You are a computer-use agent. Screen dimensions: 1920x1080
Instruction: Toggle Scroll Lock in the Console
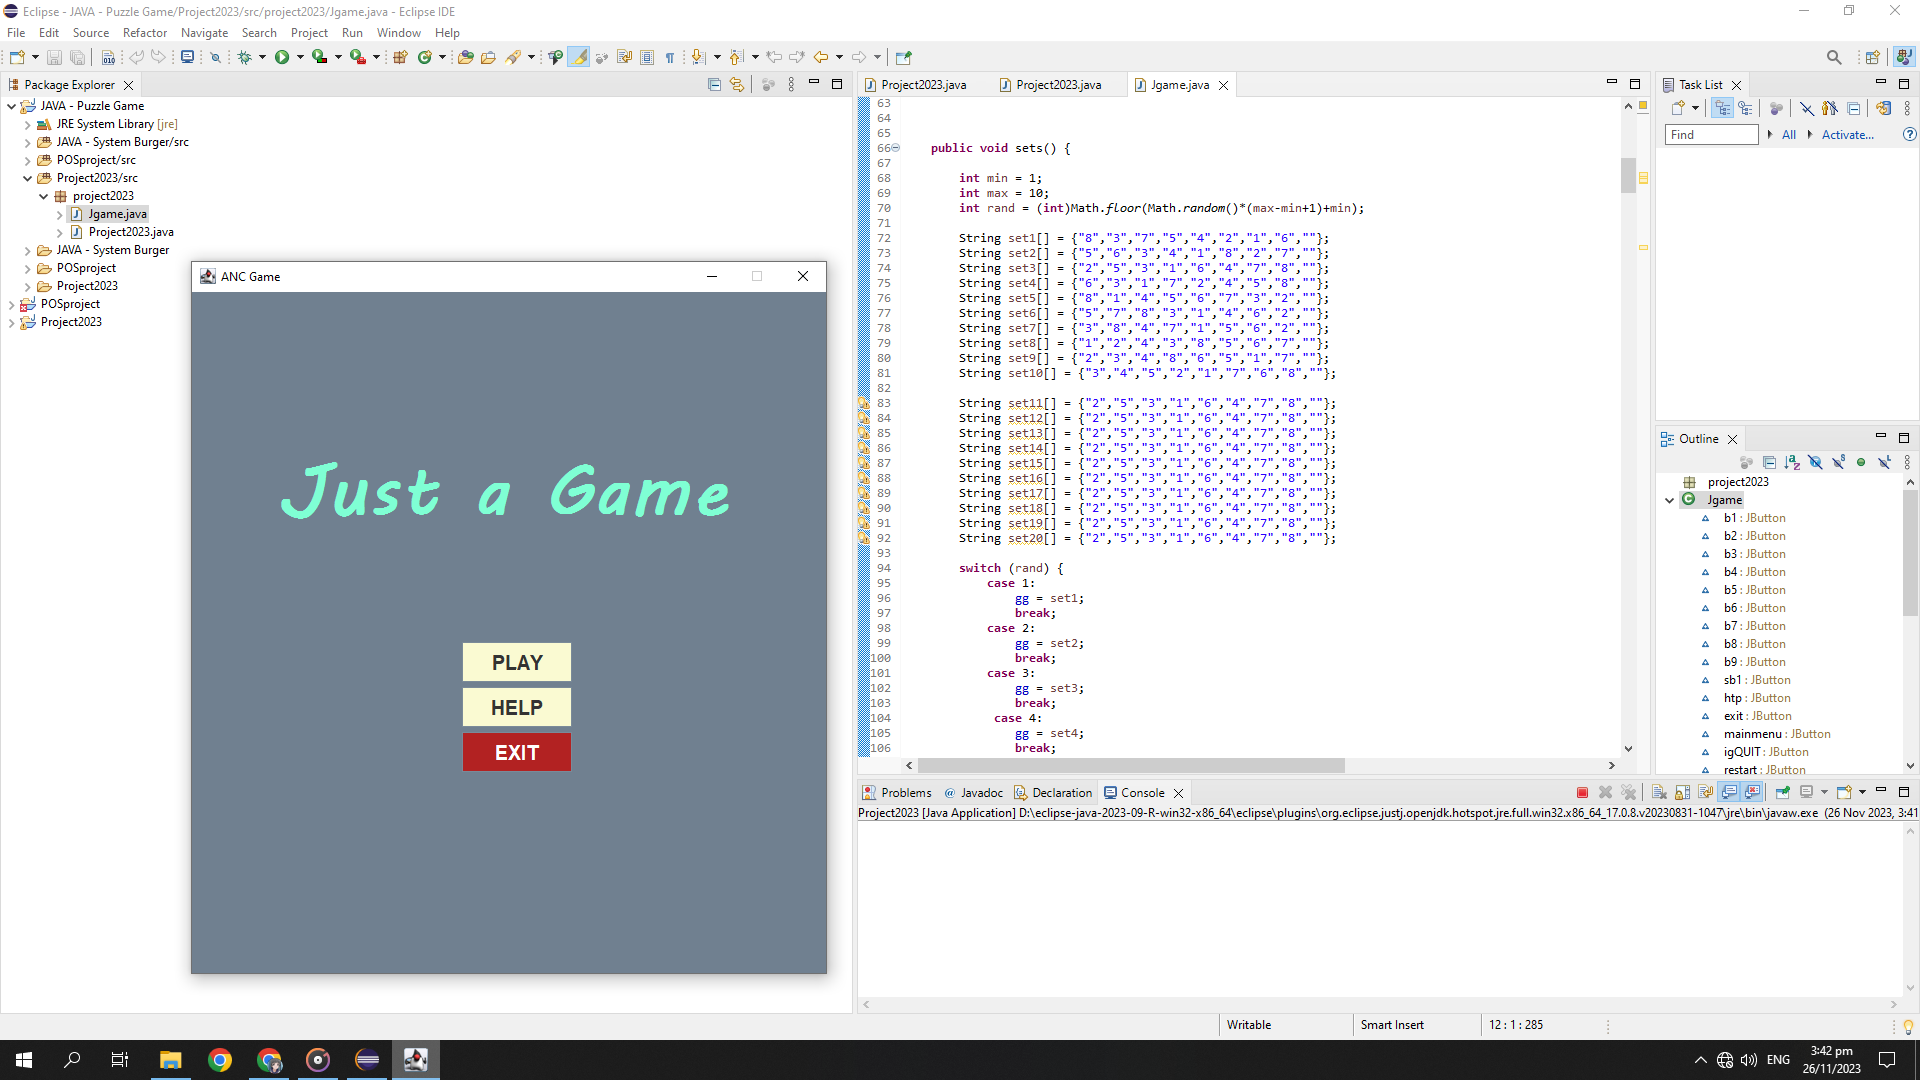coord(1683,792)
